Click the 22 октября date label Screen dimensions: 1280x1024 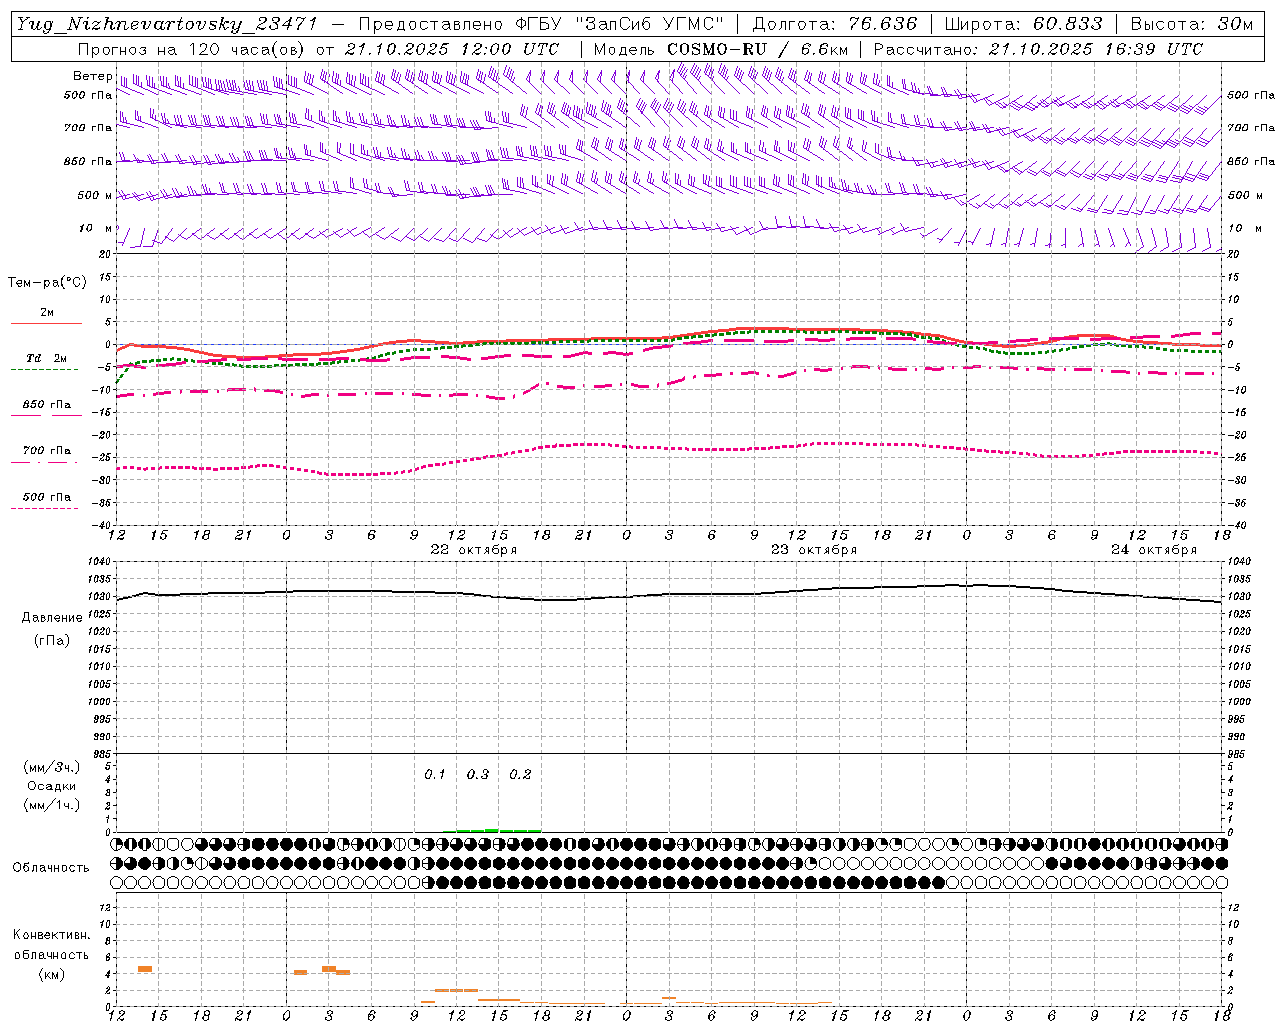click(x=474, y=550)
